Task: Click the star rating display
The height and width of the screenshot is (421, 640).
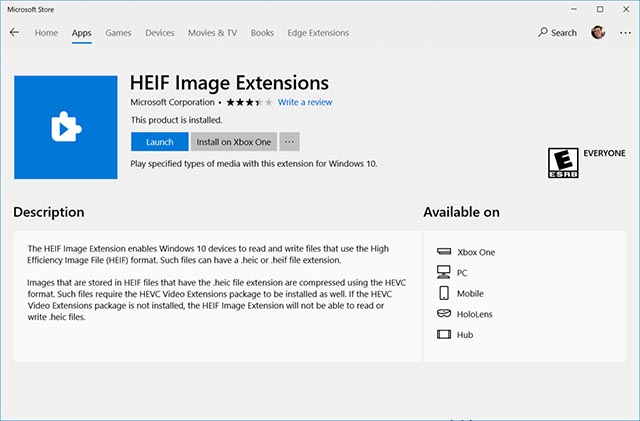Action: coord(249,102)
